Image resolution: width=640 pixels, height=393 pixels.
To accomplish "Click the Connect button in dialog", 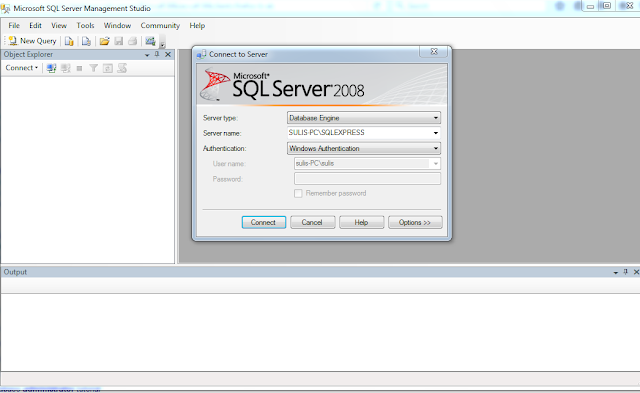I will click(264, 222).
